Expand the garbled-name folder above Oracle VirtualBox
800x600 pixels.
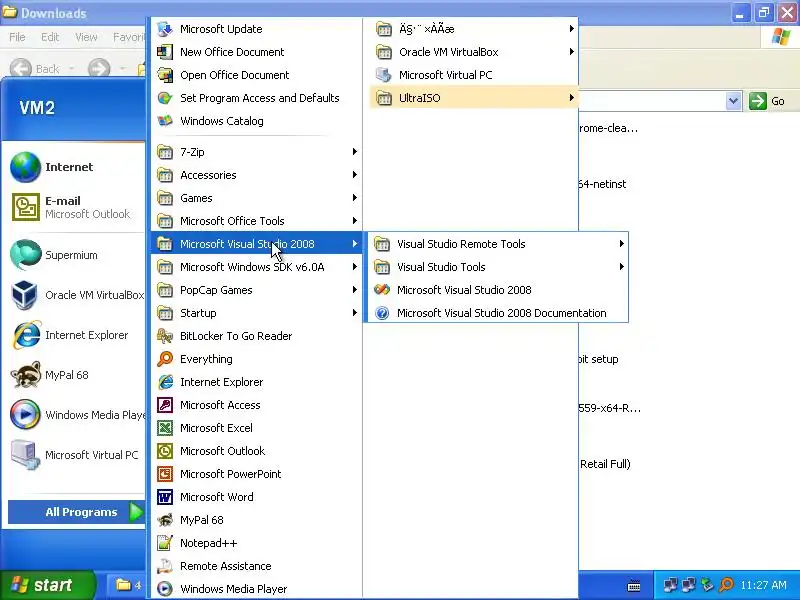click(474, 29)
